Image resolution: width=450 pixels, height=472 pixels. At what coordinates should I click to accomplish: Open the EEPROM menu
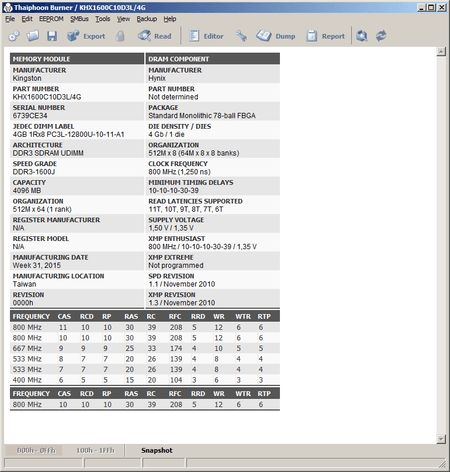click(51, 19)
